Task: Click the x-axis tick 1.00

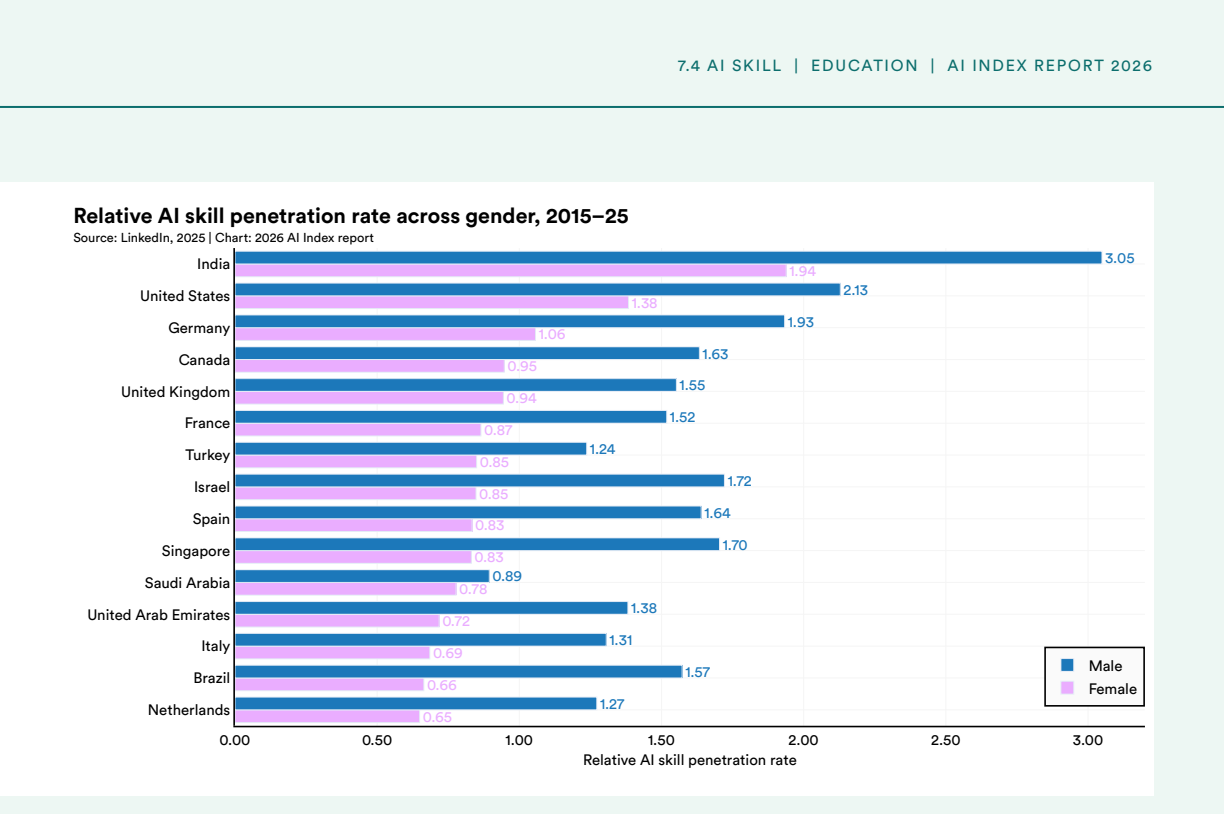Action: coord(518,741)
